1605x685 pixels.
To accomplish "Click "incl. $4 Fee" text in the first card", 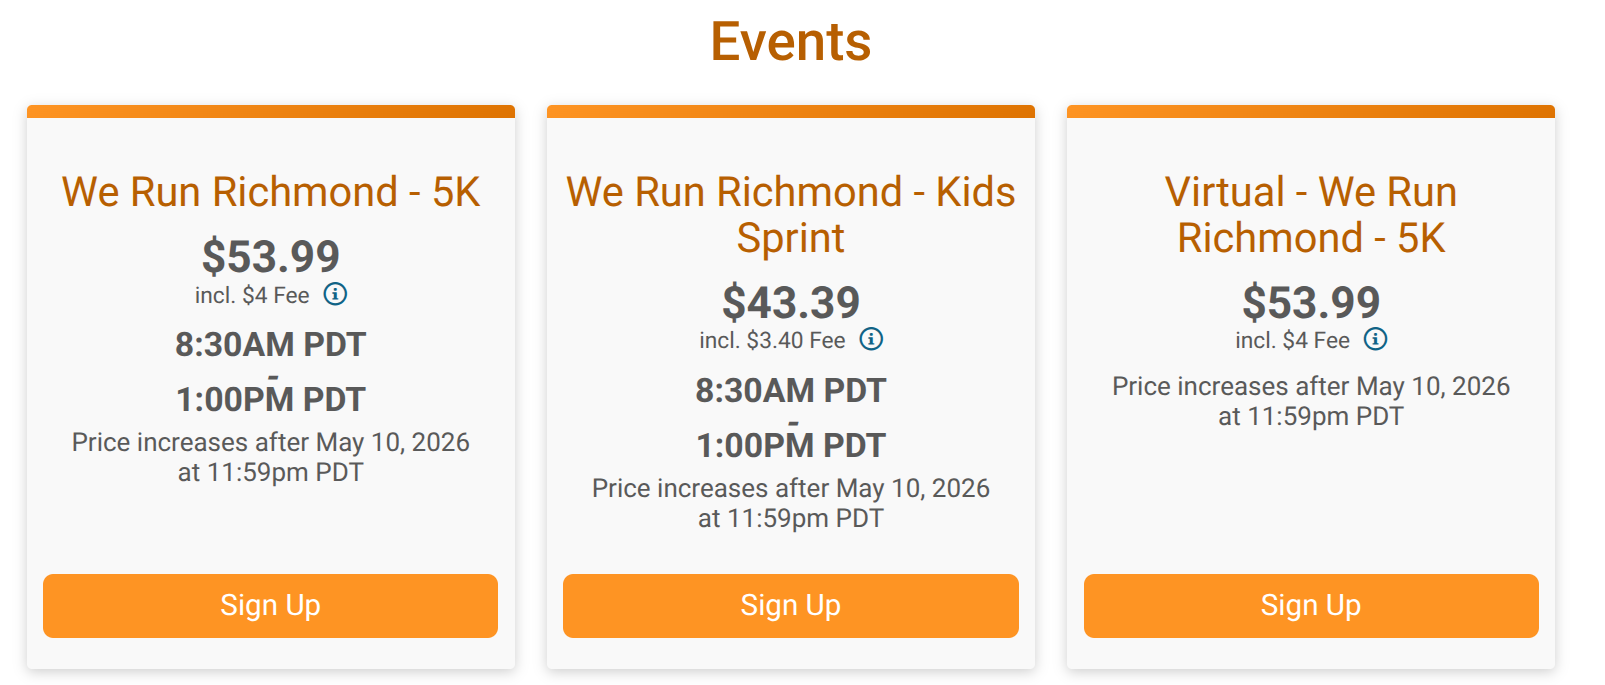I will tap(252, 296).
